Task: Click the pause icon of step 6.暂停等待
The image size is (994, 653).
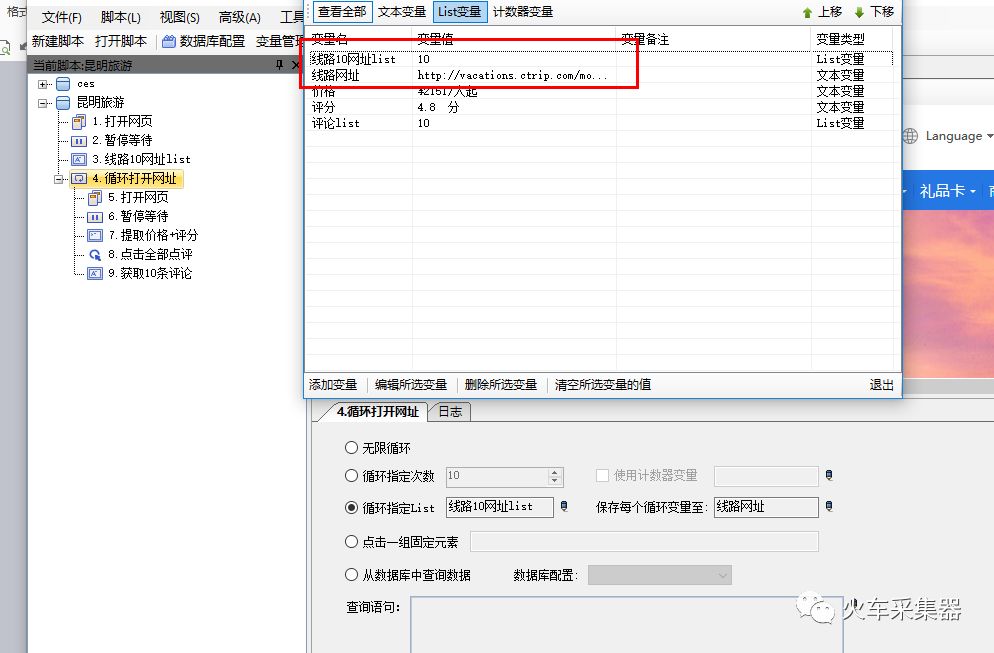Action: [x=94, y=217]
